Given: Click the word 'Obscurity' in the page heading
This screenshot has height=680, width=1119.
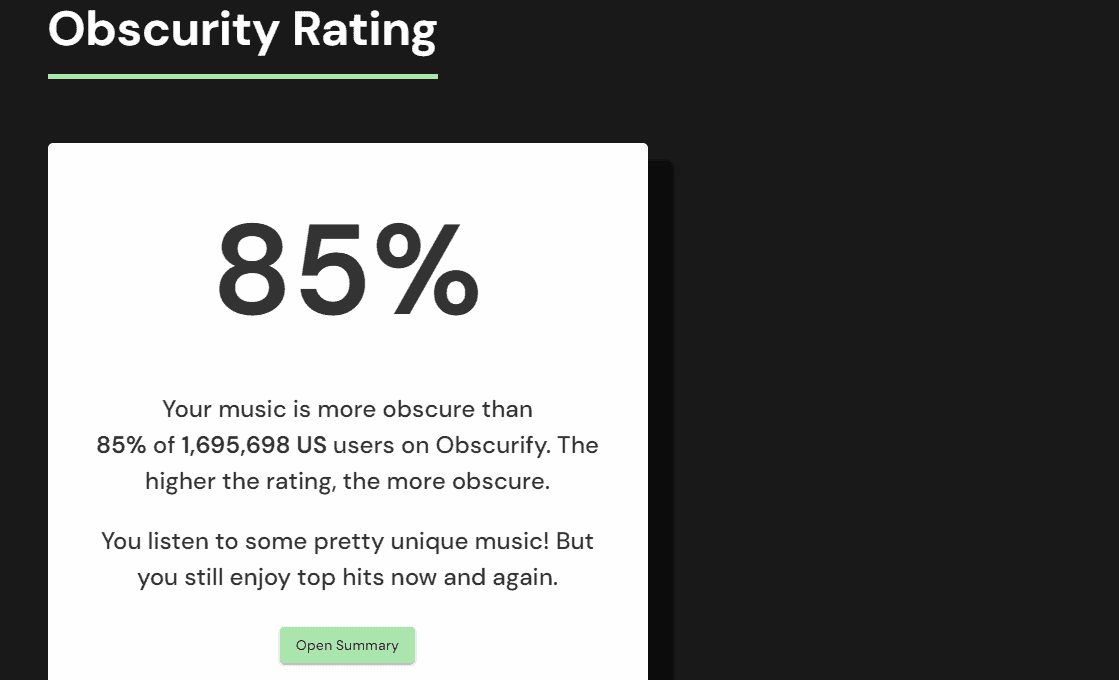Looking at the screenshot, I should pyautogui.click(x=163, y=30).
